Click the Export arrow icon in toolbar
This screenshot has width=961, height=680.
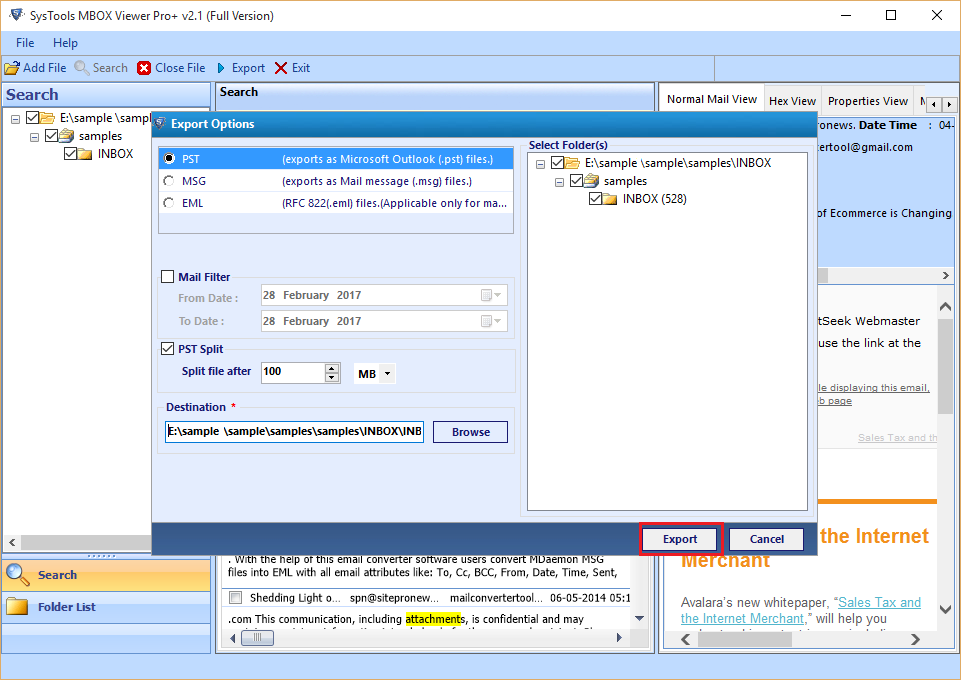tap(221, 68)
